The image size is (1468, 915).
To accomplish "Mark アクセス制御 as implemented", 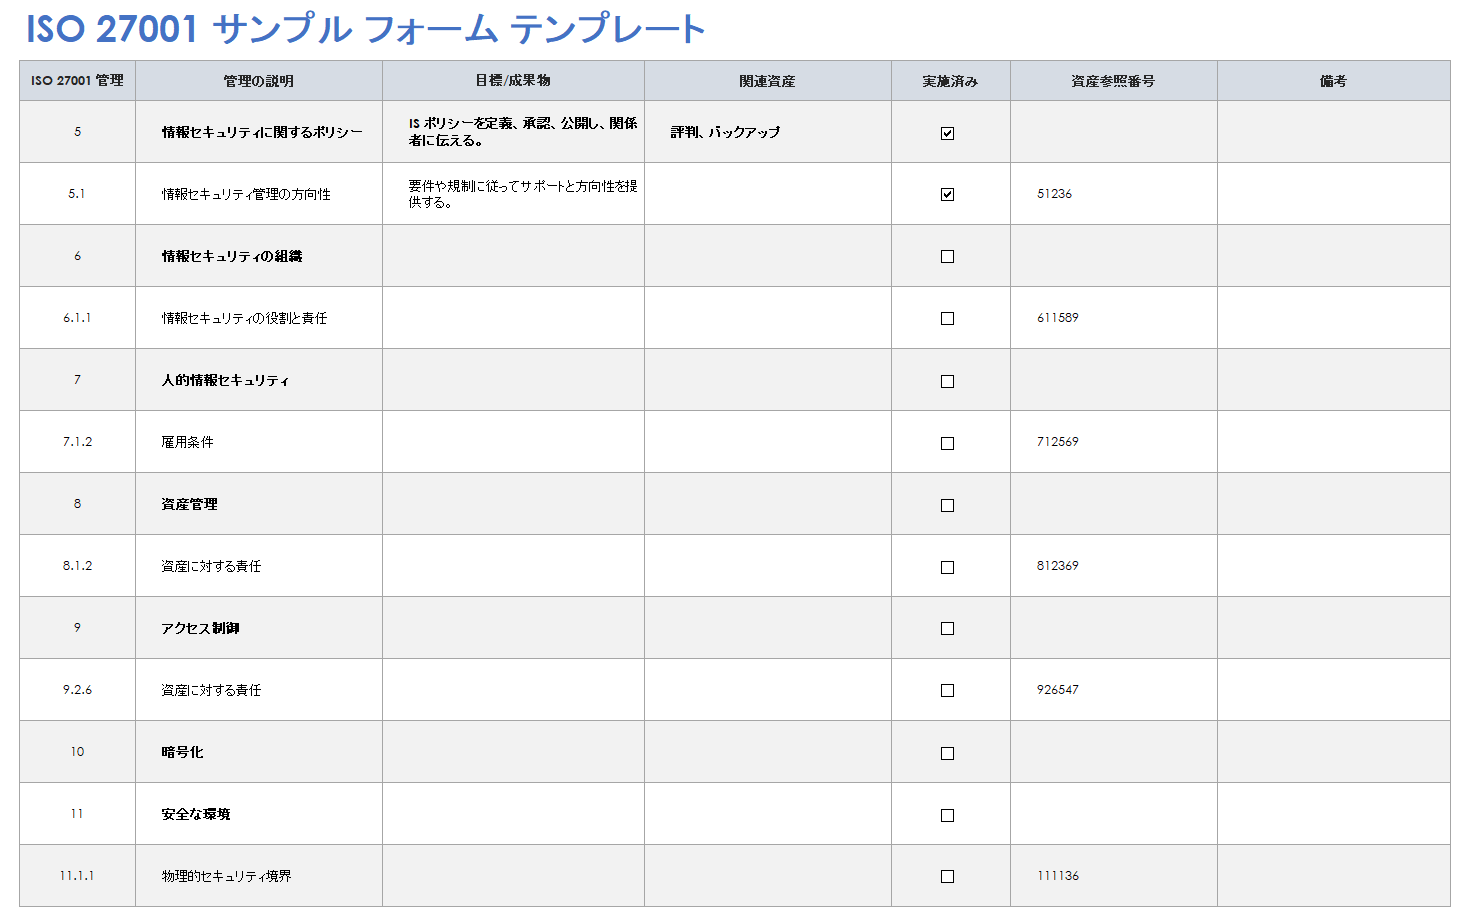I will (947, 629).
